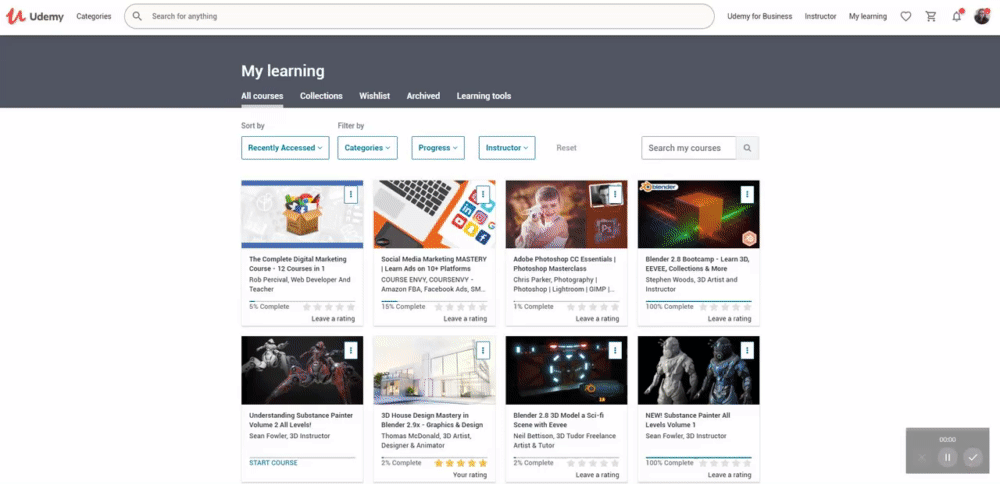Expand the Instructor filter dropdown
The width and height of the screenshot is (1000, 484).
(507, 148)
